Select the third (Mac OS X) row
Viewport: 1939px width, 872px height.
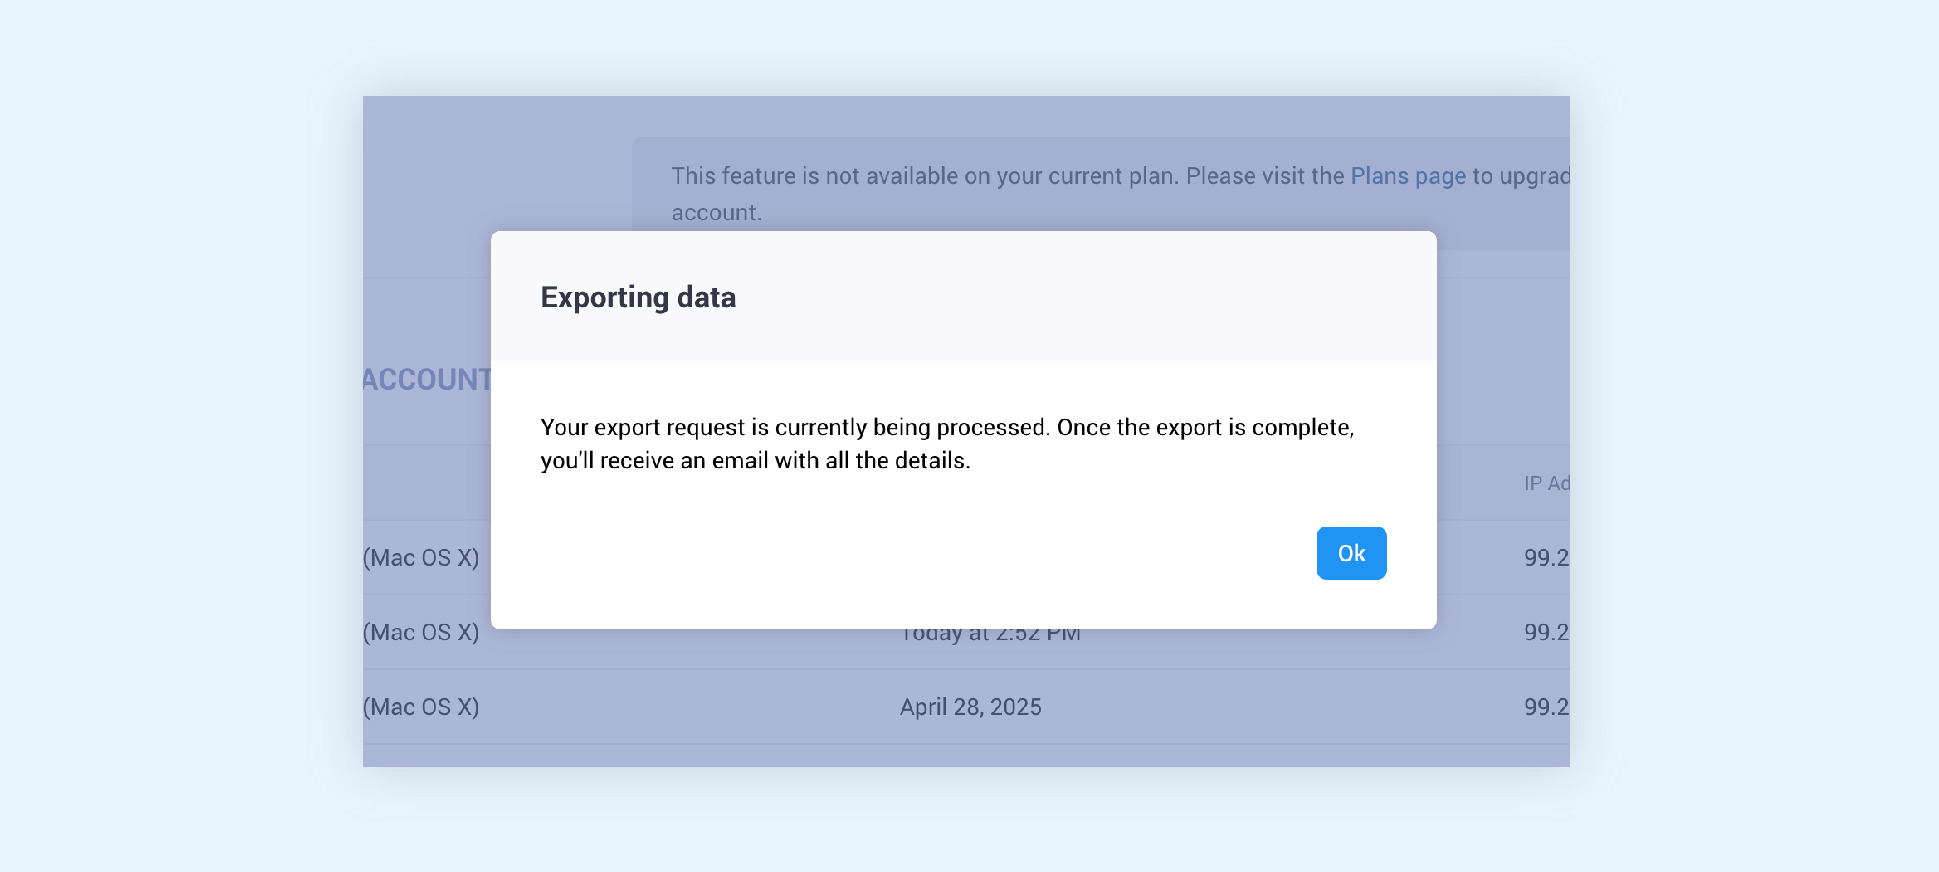pos(421,707)
